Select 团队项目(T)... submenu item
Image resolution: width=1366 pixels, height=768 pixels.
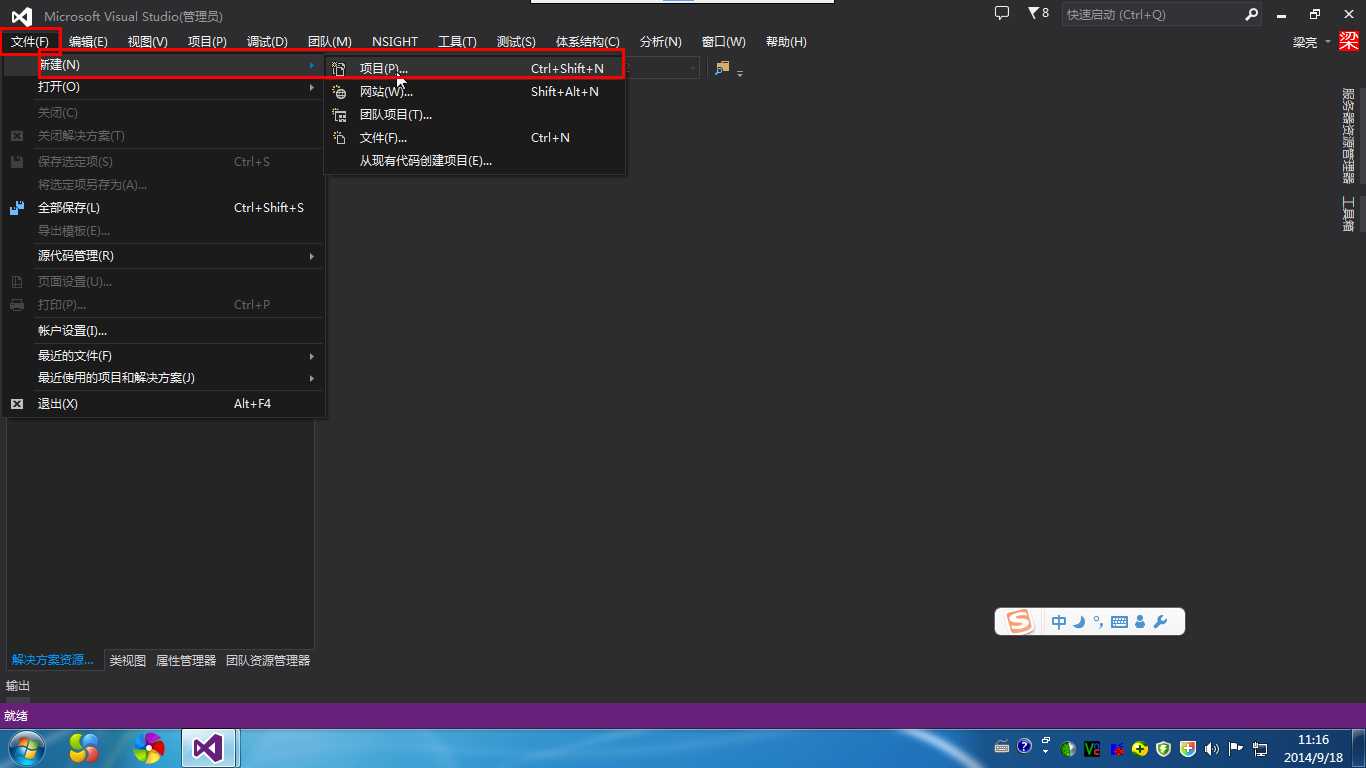tap(475, 115)
